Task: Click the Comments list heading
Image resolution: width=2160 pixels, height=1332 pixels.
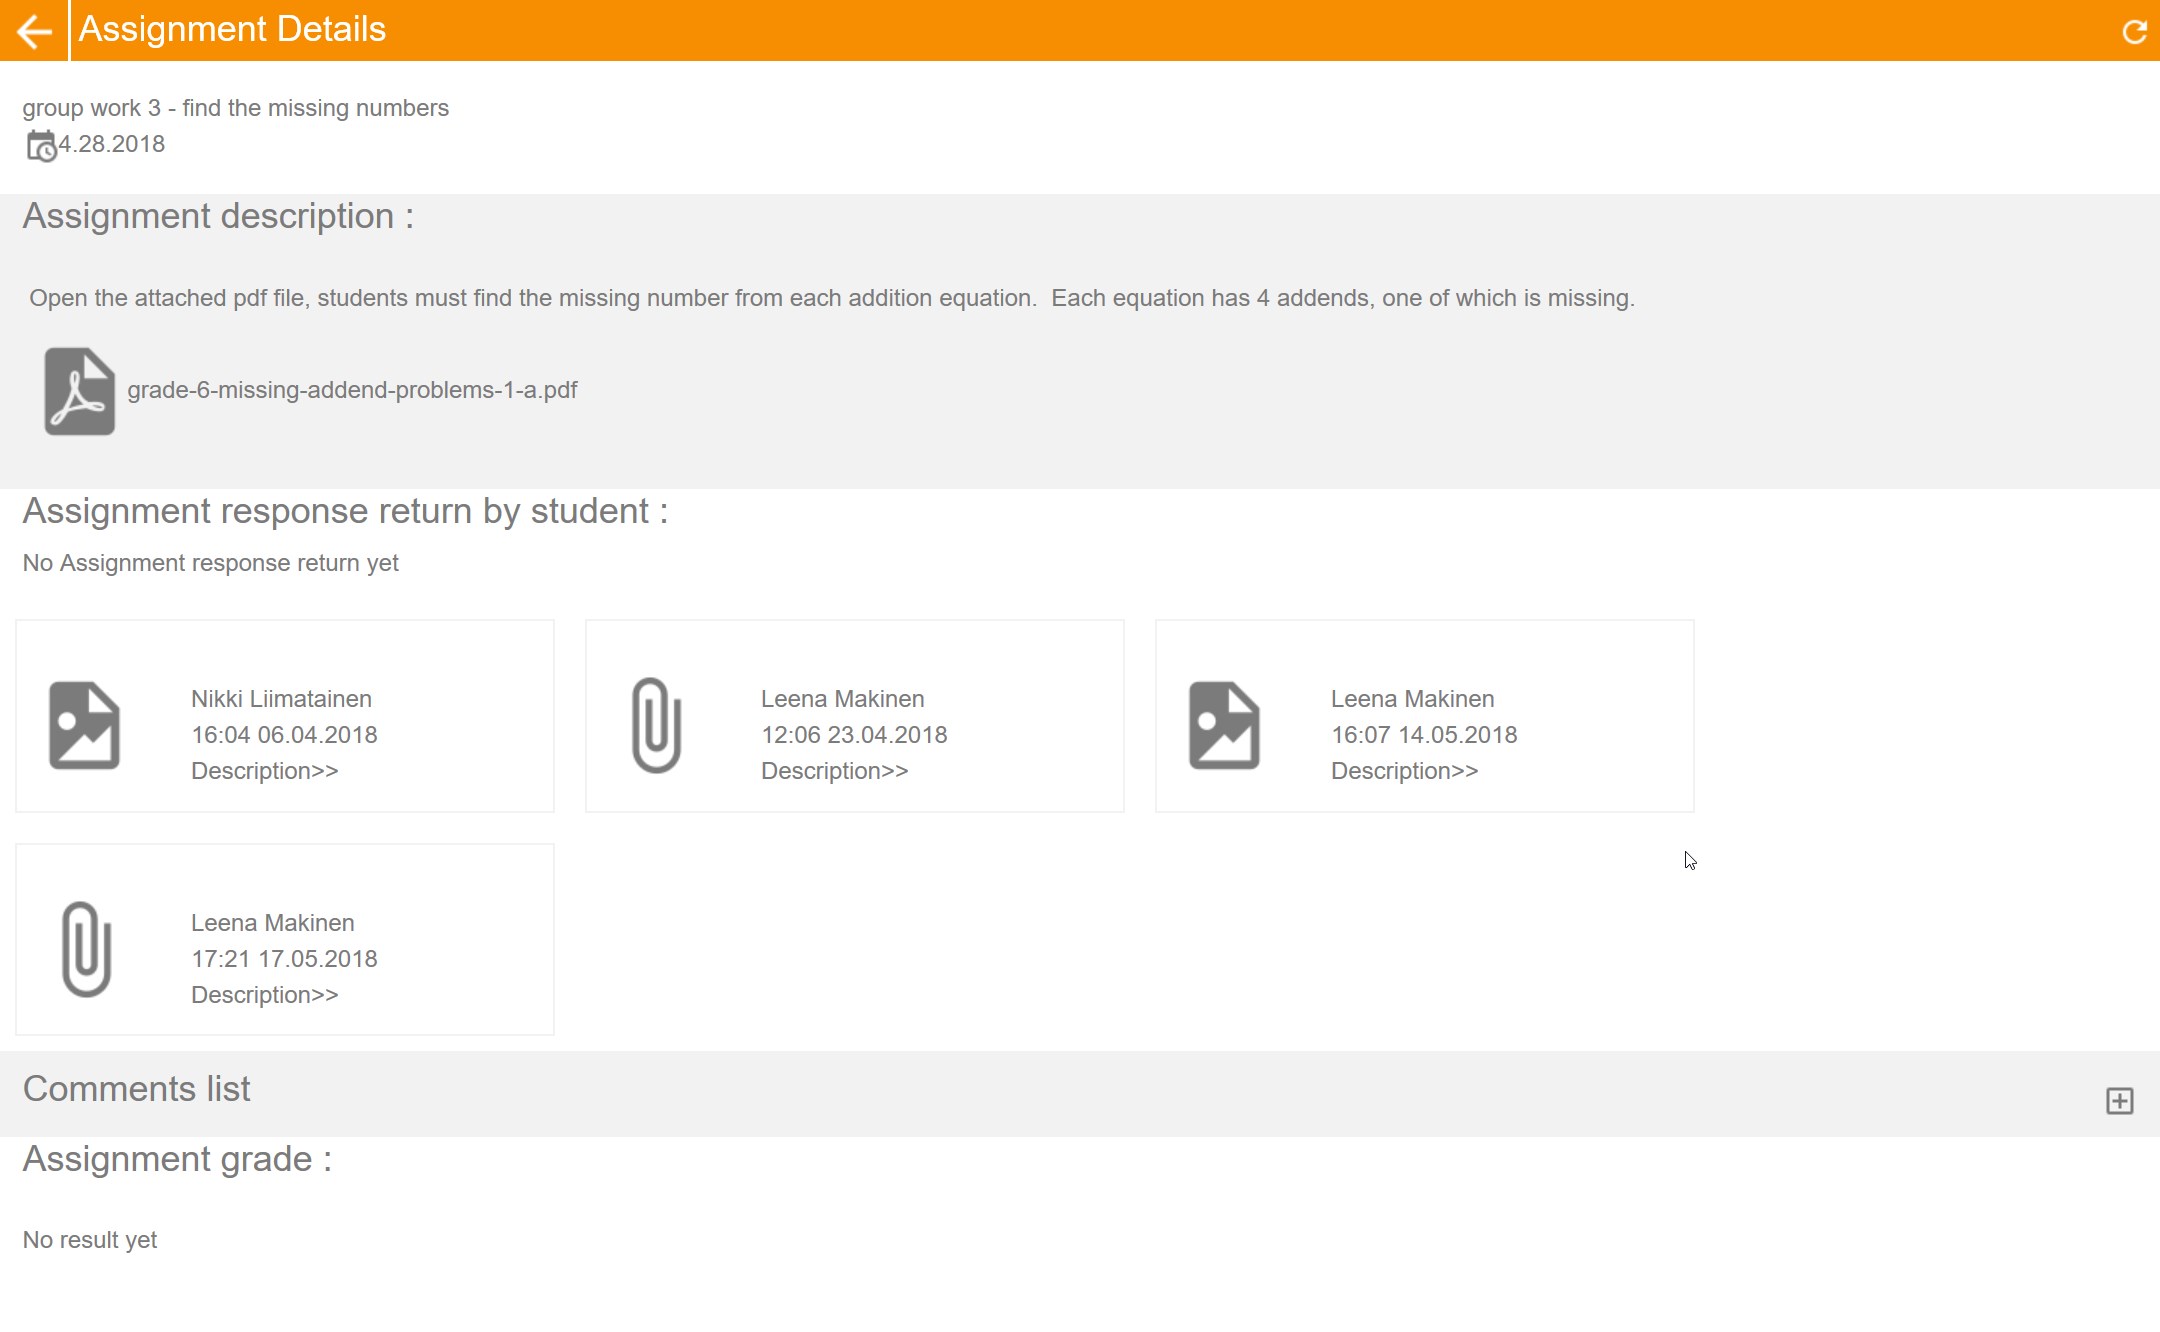Action: [136, 1089]
